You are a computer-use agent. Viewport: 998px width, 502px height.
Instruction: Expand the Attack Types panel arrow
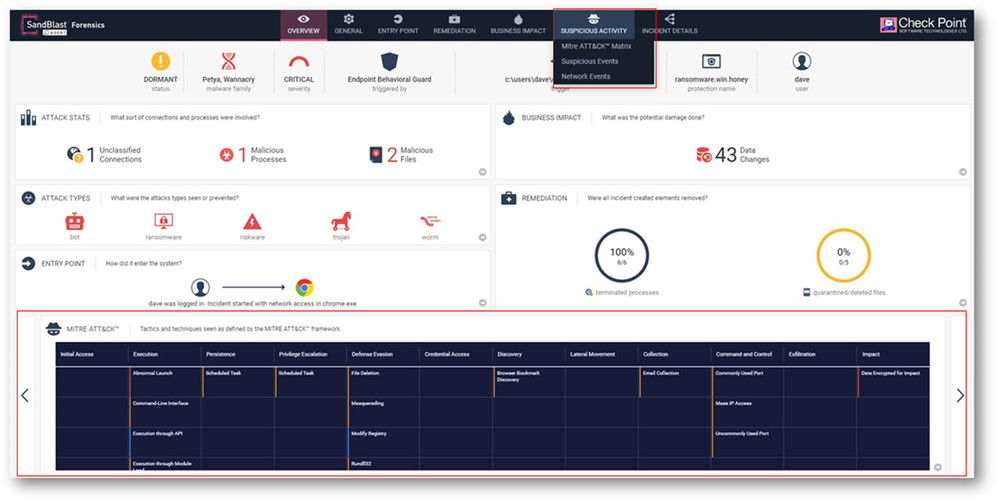[x=482, y=237]
